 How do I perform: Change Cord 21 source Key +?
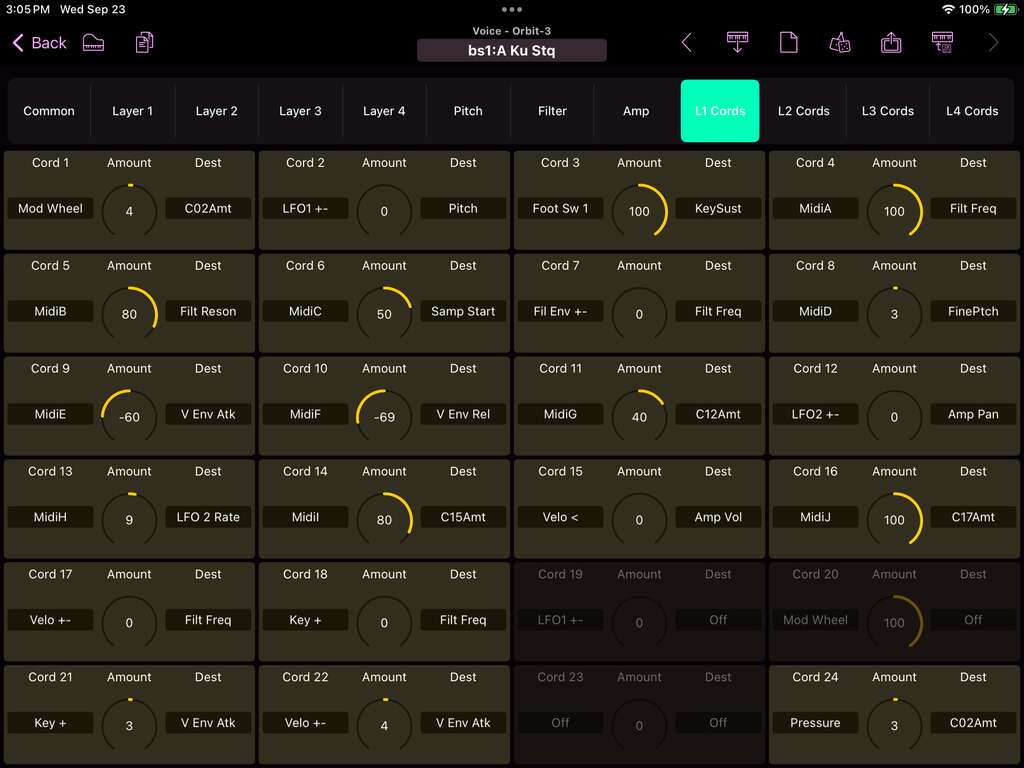click(50, 723)
